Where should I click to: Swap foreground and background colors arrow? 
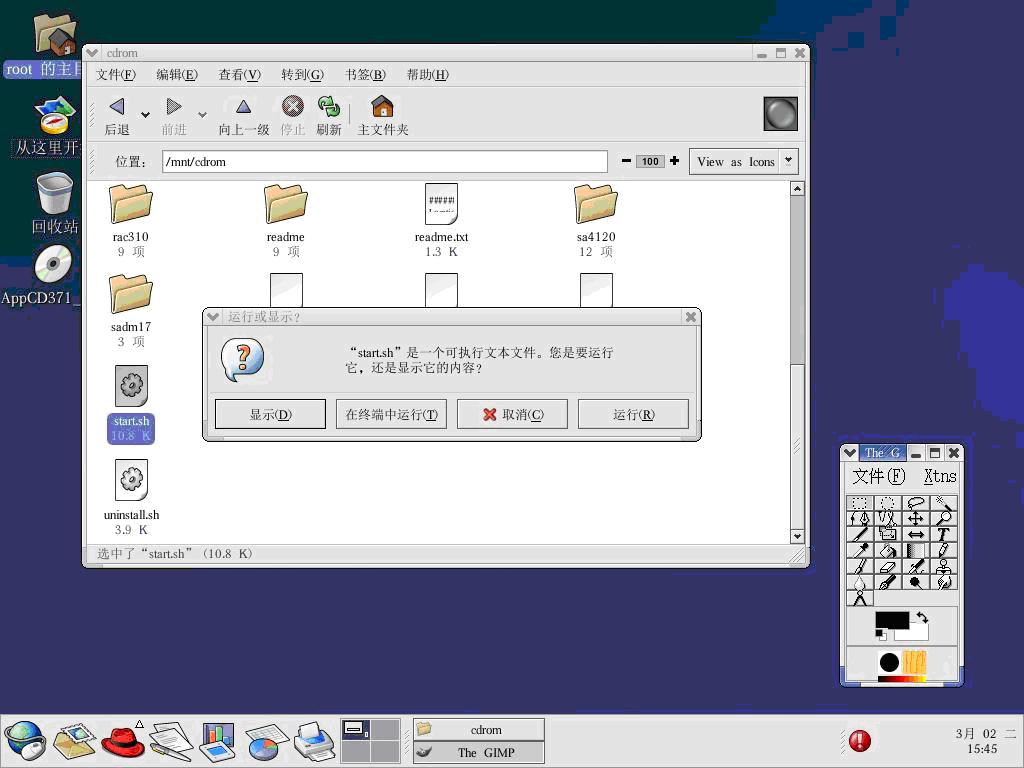[x=922, y=618]
